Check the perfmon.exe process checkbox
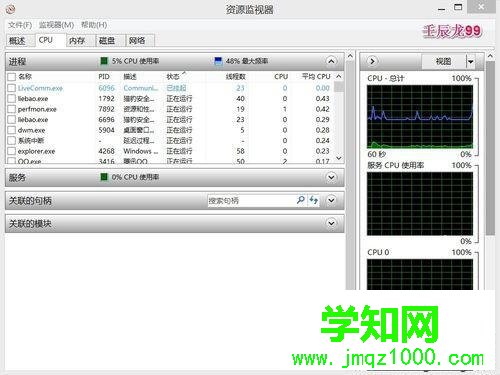The width and height of the screenshot is (500, 375). [x=12, y=109]
